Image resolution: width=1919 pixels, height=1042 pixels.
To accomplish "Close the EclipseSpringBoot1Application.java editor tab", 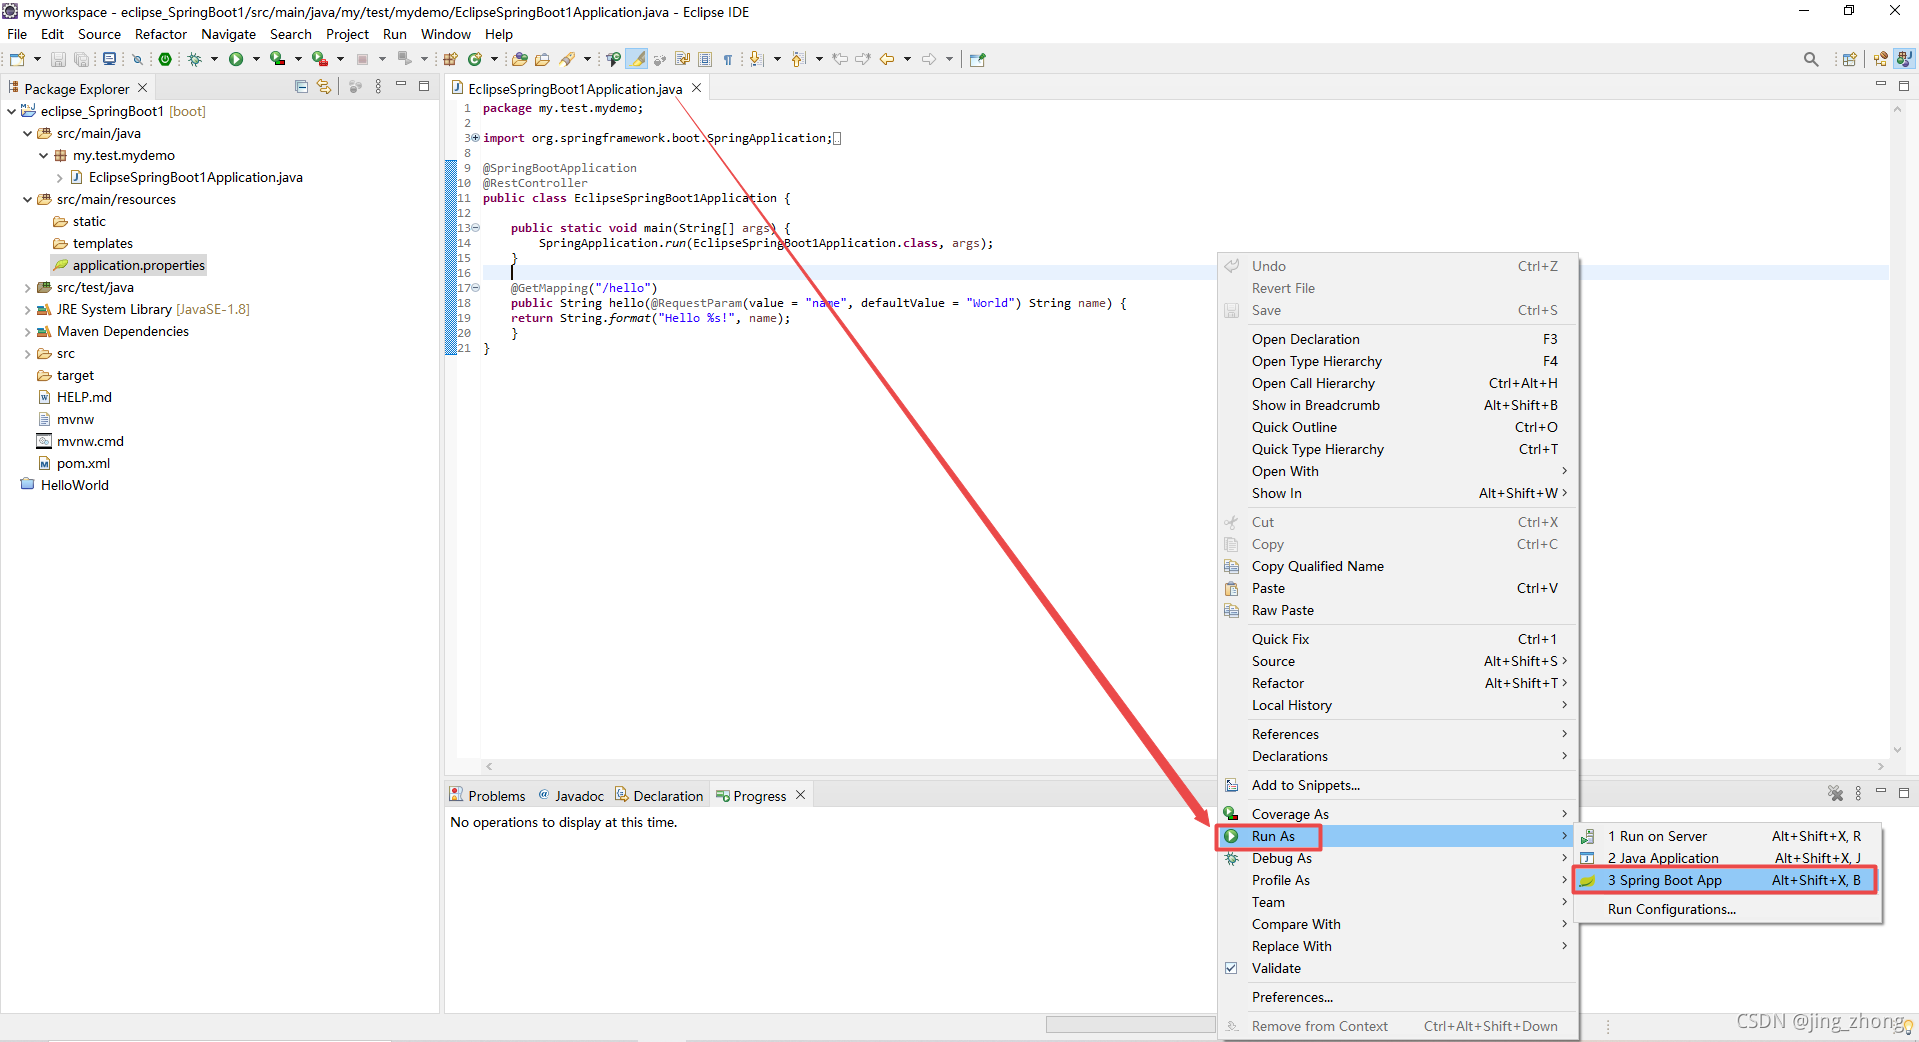I will [x=697, y=88].
